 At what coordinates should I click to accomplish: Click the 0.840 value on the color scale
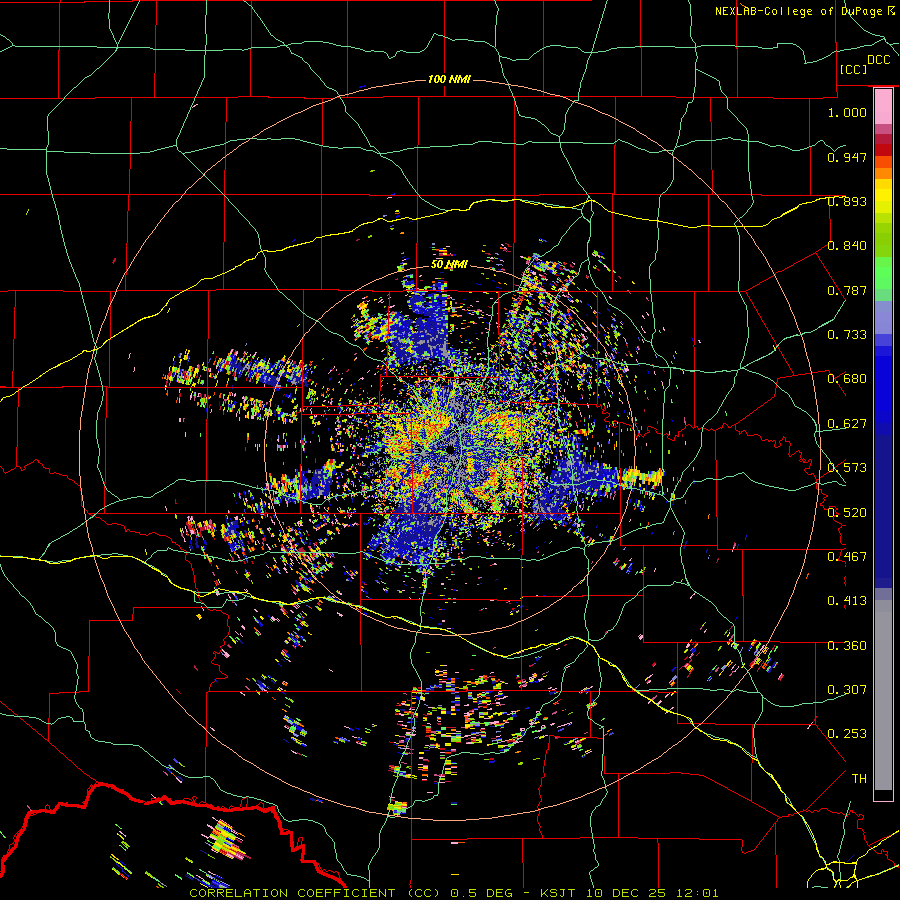847,246
